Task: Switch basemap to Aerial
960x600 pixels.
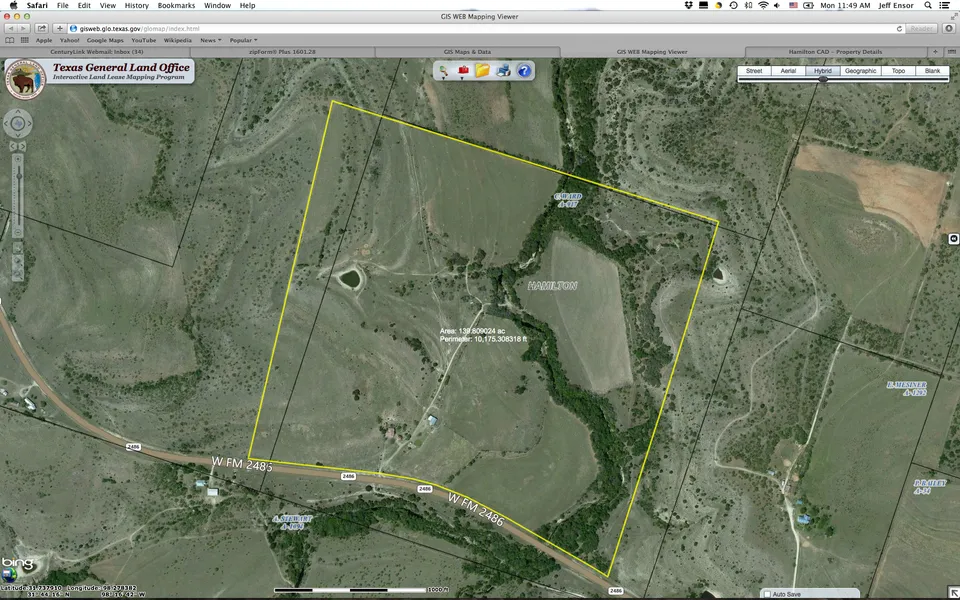Action: 788,71
